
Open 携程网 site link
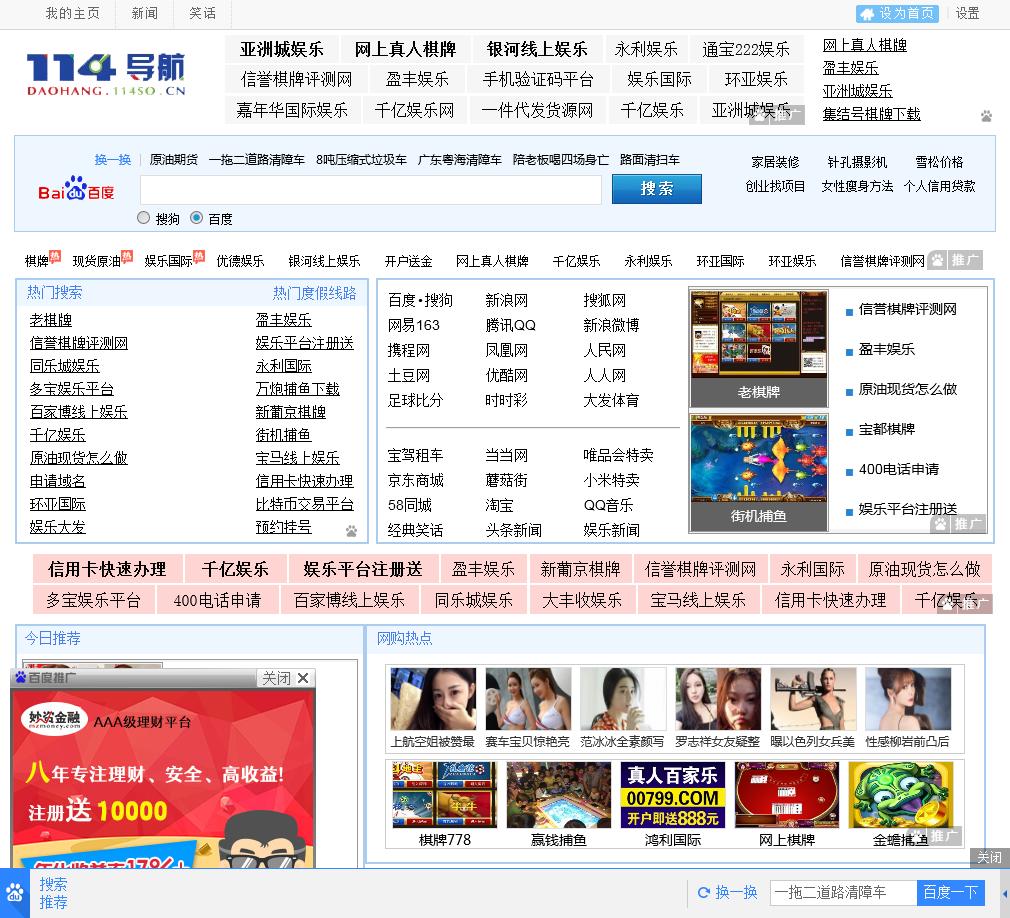point(408,350)
